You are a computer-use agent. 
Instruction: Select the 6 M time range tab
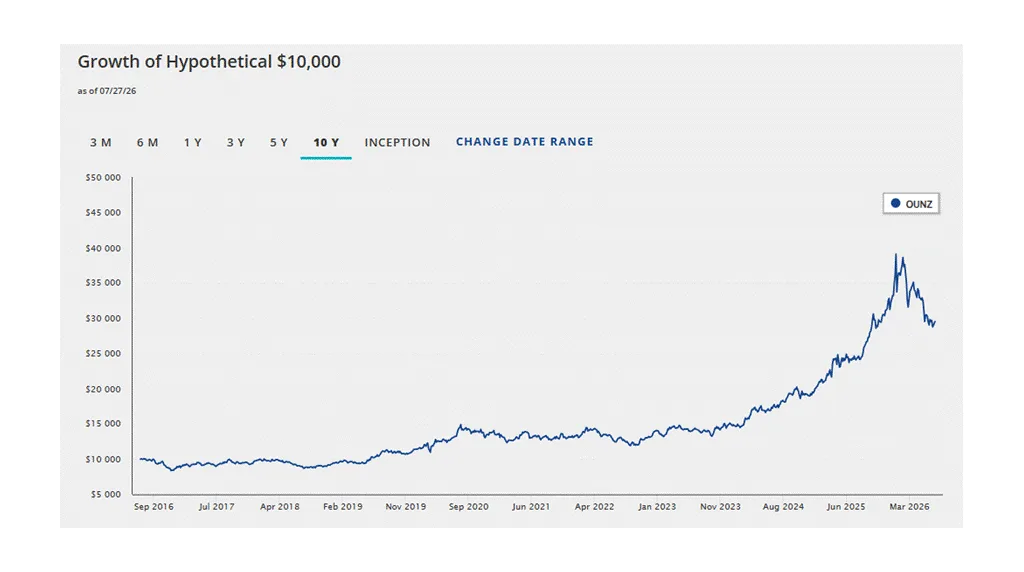148,142
